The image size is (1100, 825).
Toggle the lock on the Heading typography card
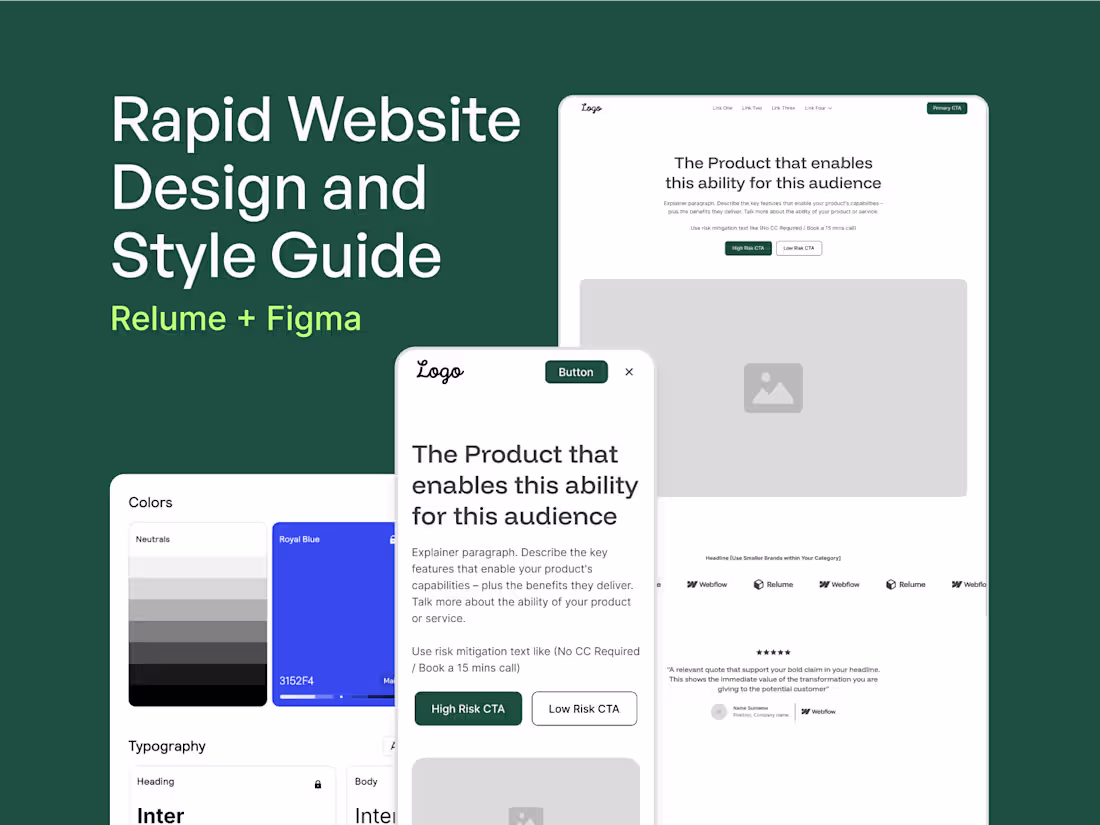click(318, 783)
